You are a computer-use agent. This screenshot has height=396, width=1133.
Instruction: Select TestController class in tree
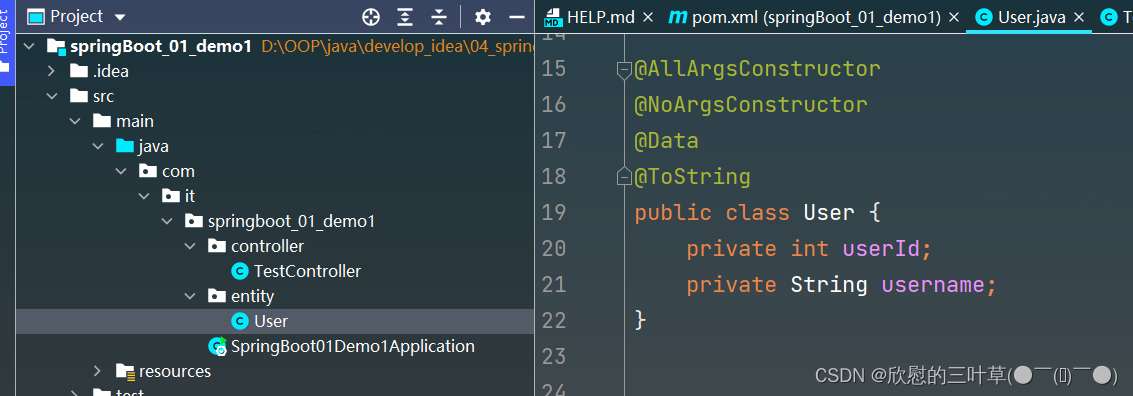click(x=307, y=272)
